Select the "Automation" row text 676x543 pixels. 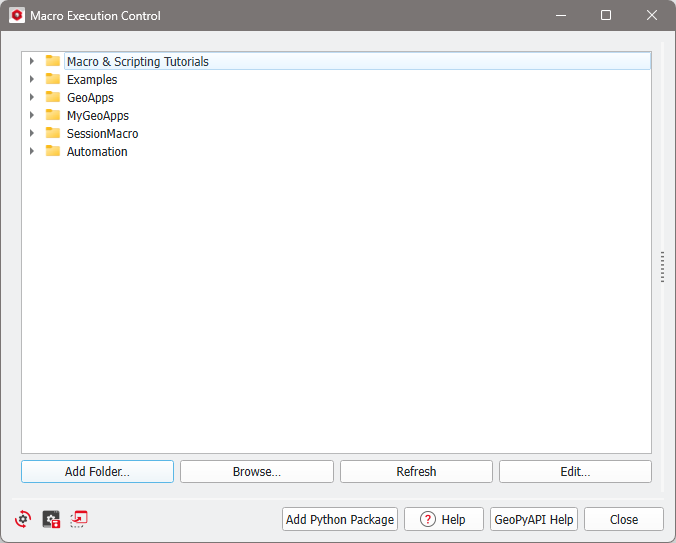coord(97,152)
